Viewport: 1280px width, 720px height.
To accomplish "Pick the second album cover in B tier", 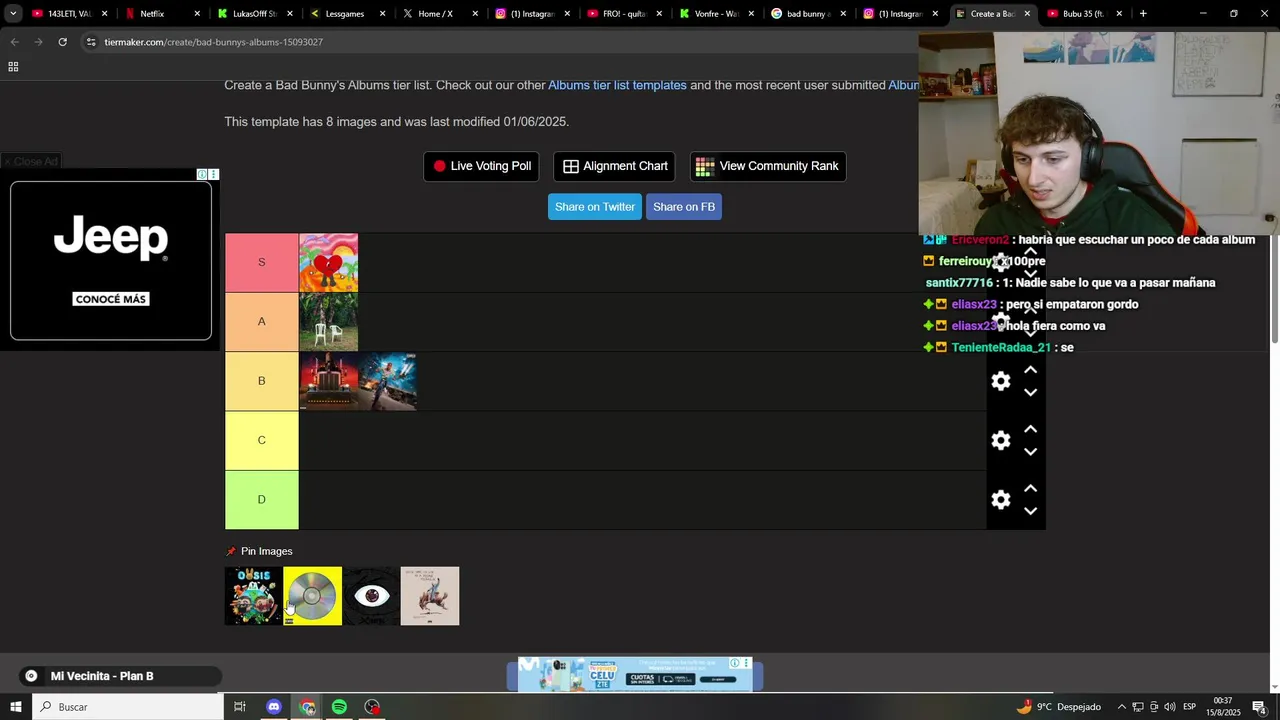I will pyautogui.click(x=387, y=381).
